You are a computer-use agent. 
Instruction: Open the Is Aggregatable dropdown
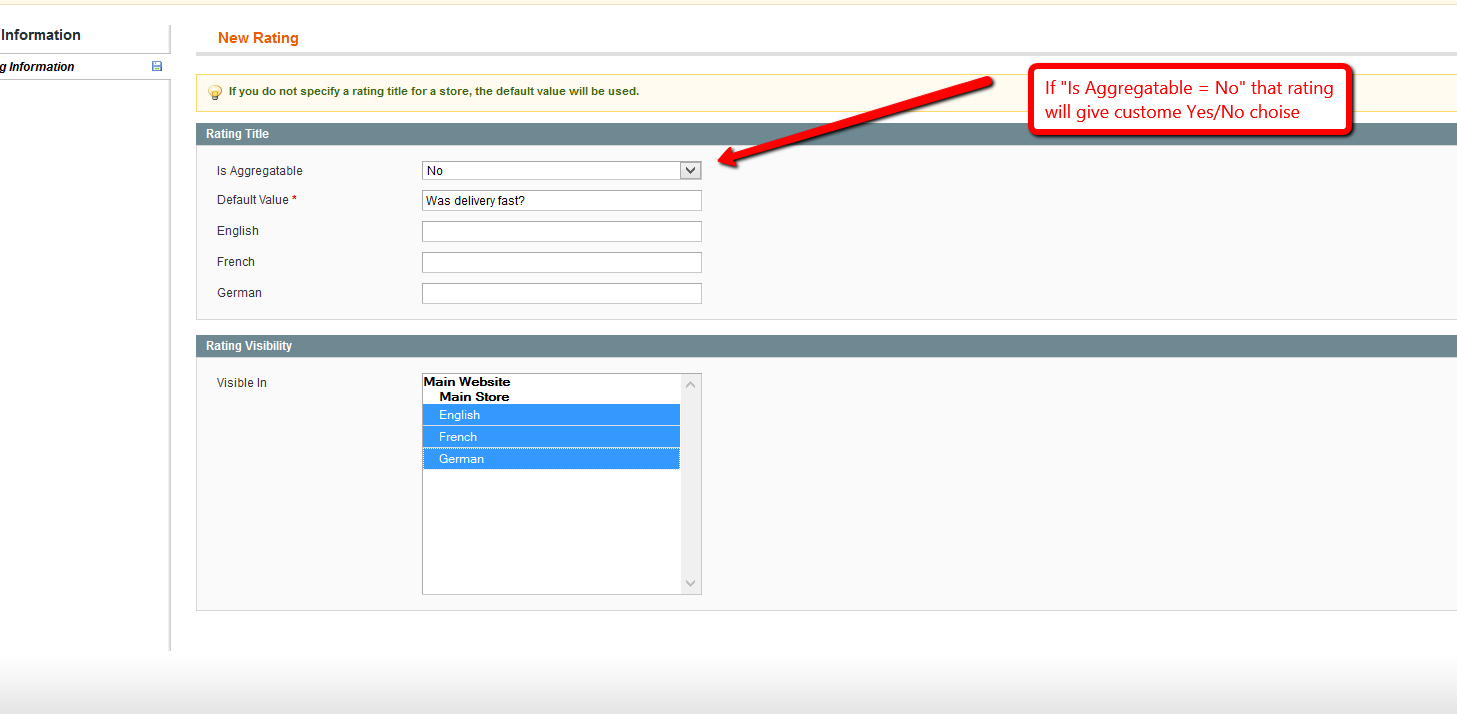561,171
